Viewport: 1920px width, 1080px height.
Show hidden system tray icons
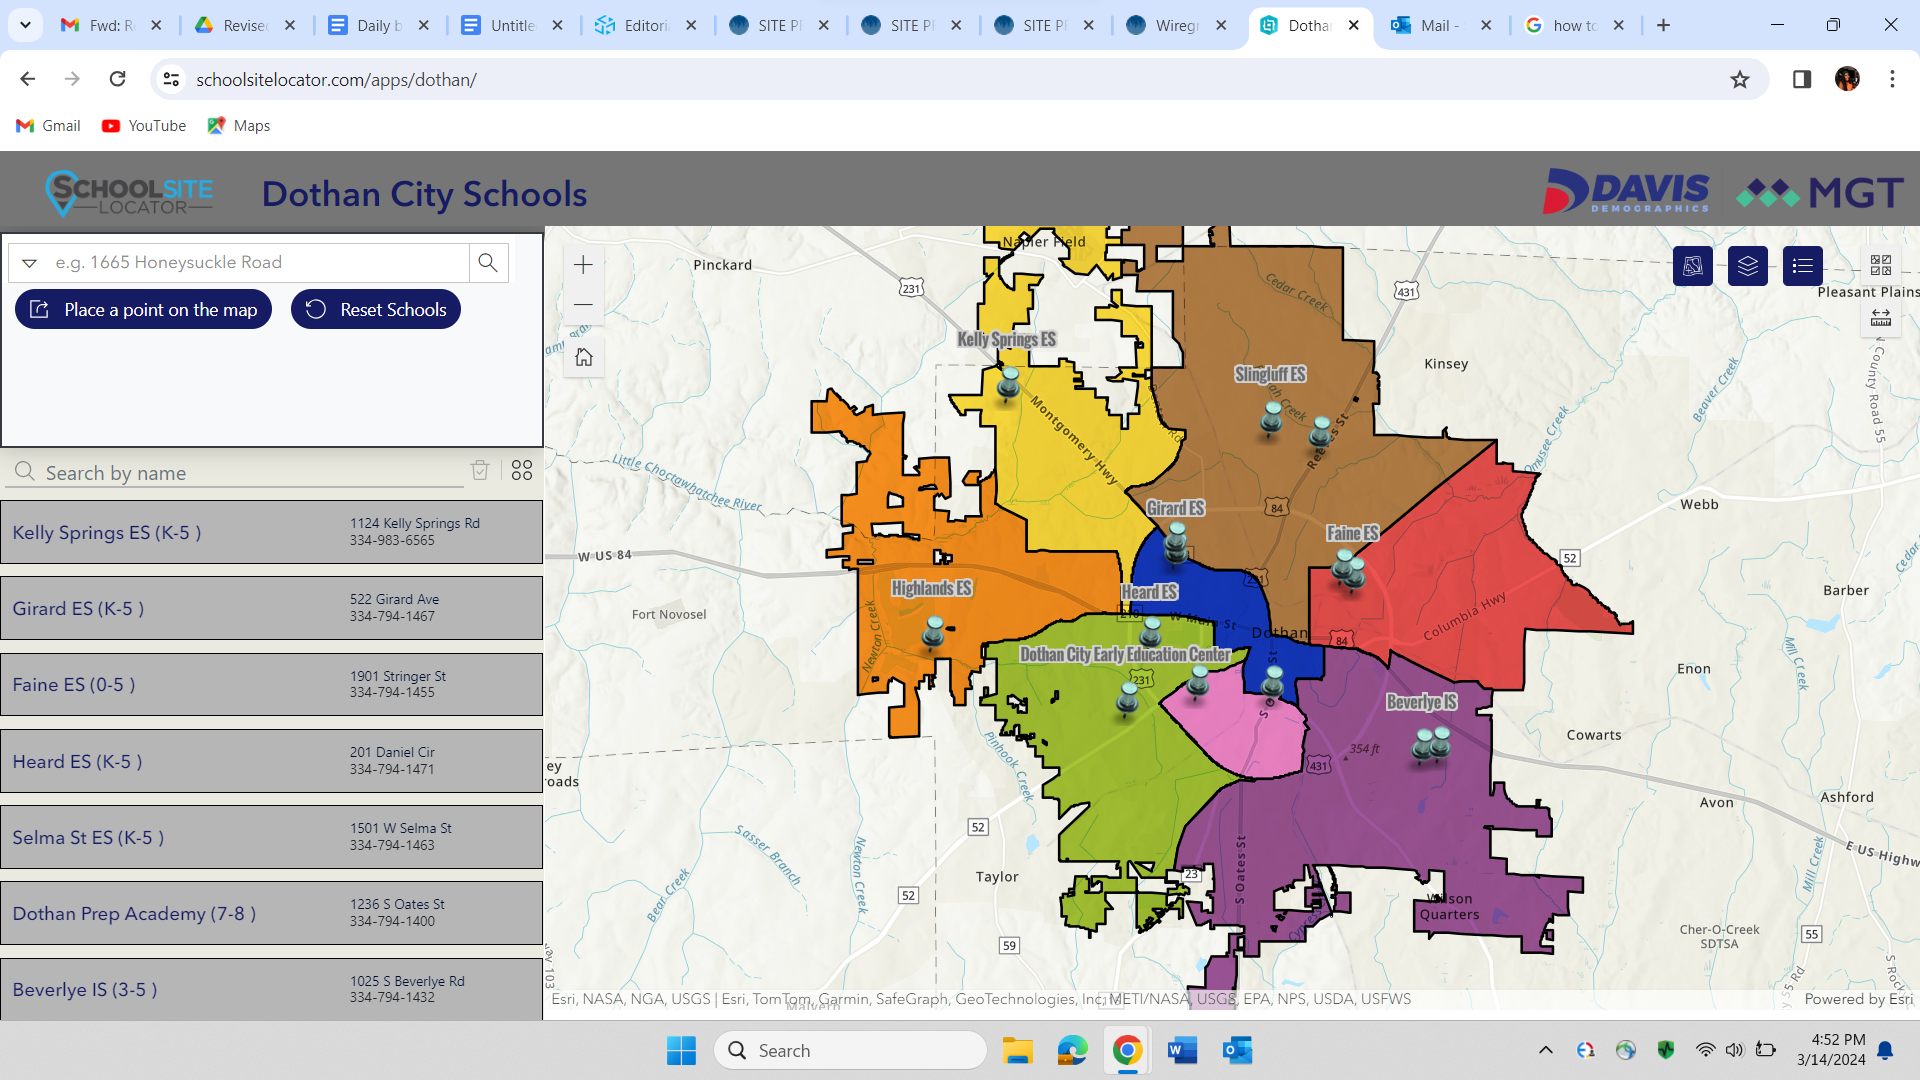click(x=1545, y=1050)
